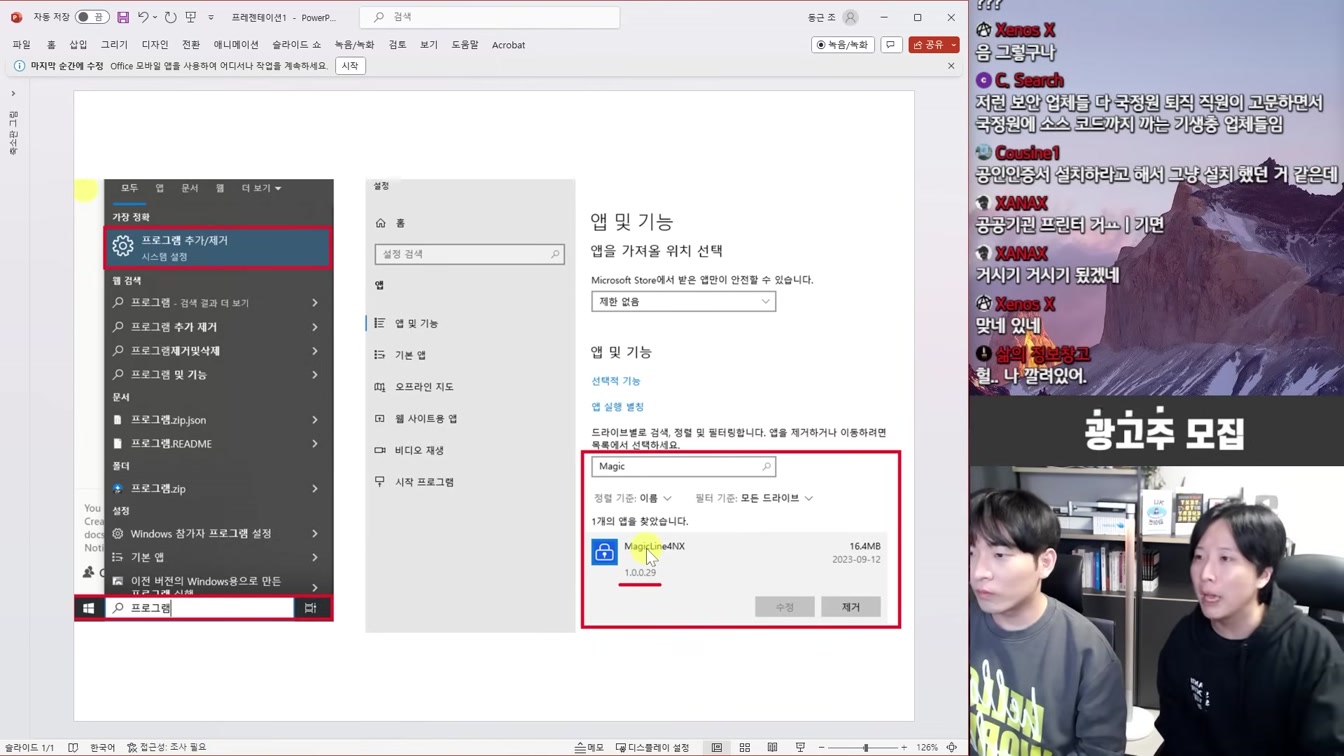Start Slide Show view icon in status bar

[x=800, y=747]
